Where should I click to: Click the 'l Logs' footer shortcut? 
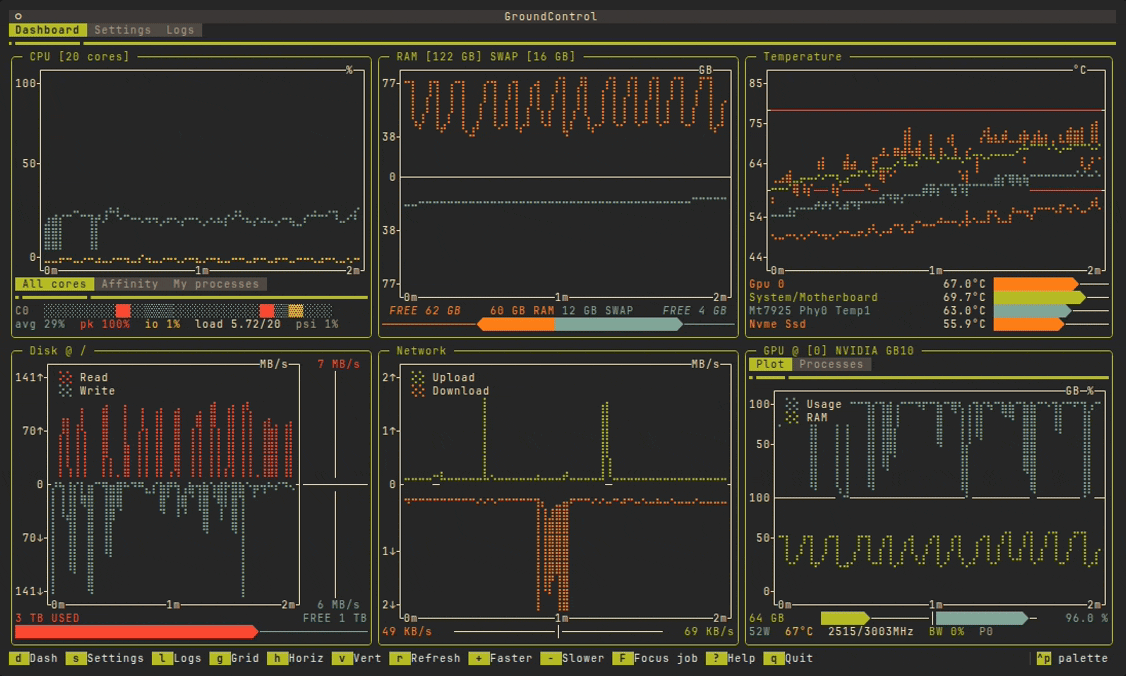[x=177, y=658]
